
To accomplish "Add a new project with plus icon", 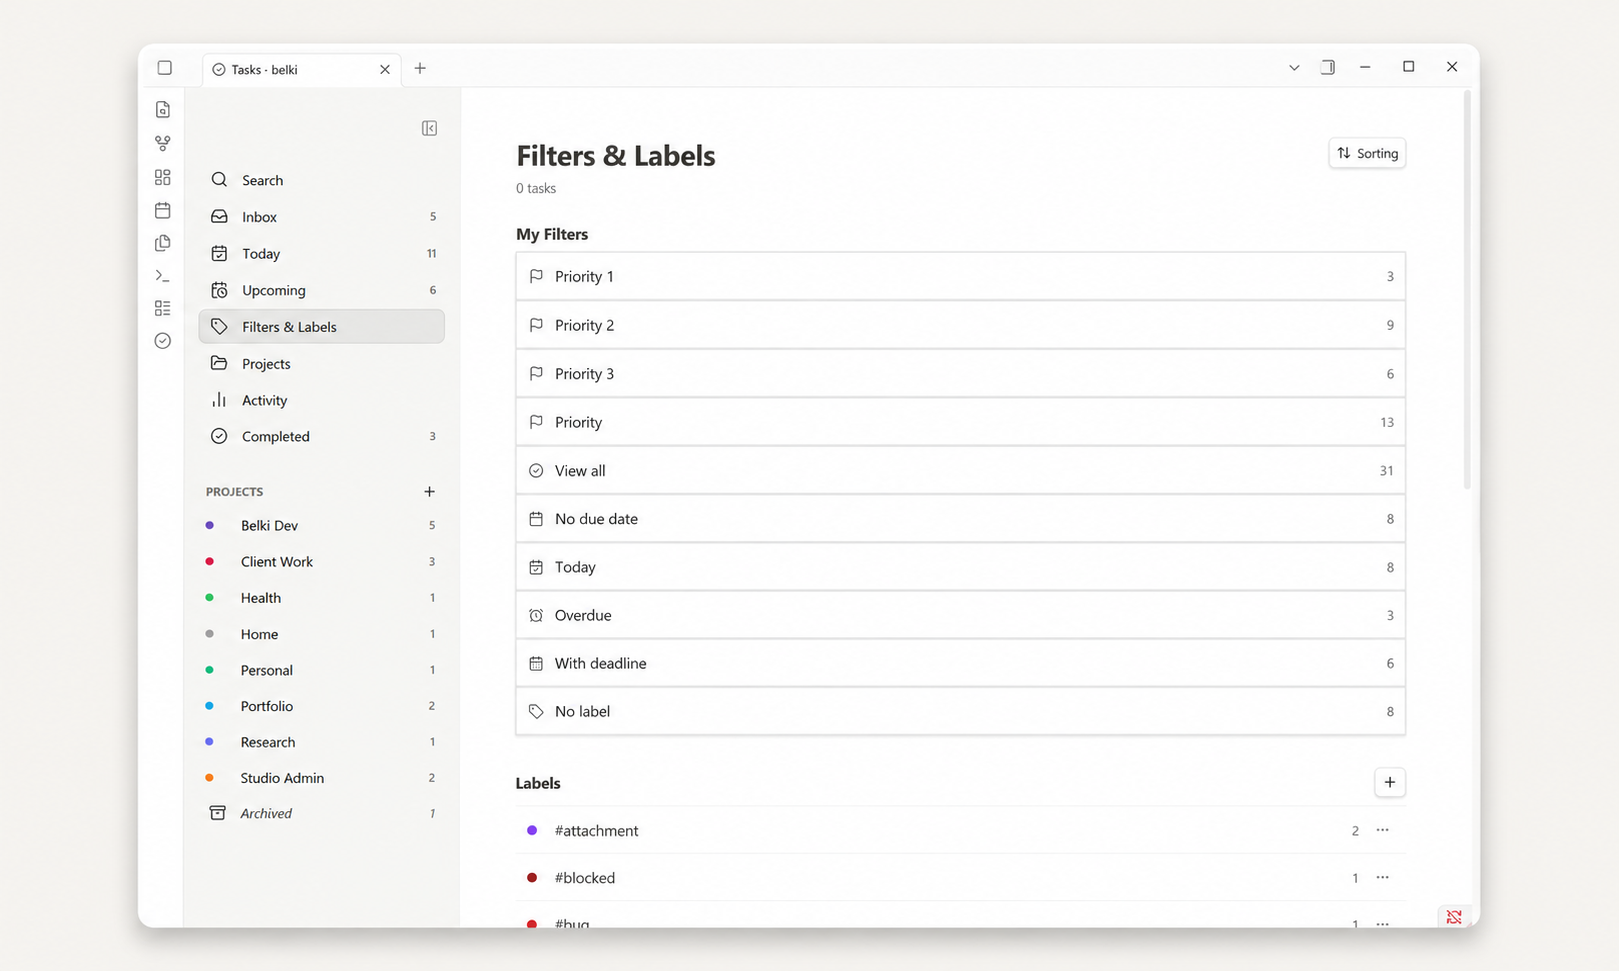I will pyautogui.click(x=429, y=491).
